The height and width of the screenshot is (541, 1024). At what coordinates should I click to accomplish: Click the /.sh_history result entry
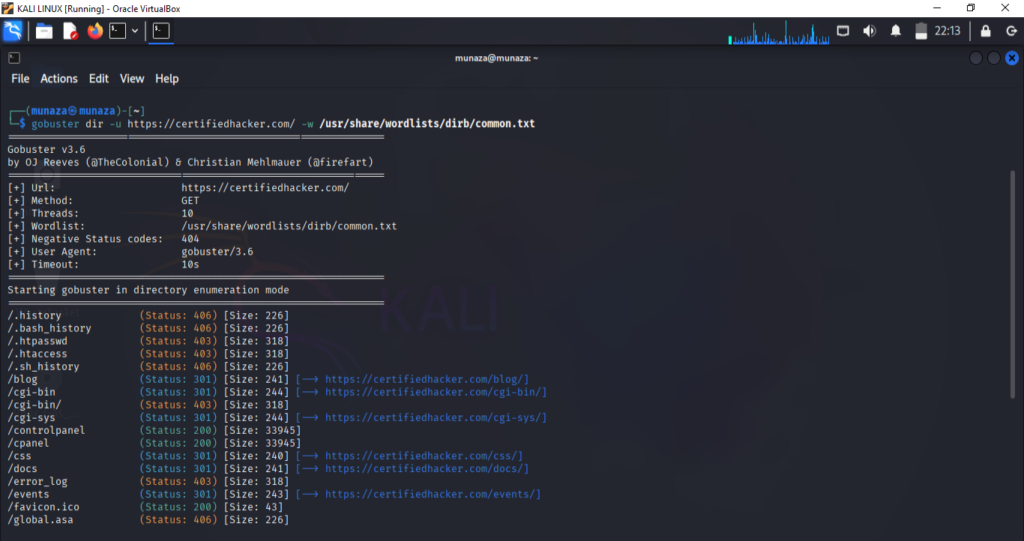(43, 367)
